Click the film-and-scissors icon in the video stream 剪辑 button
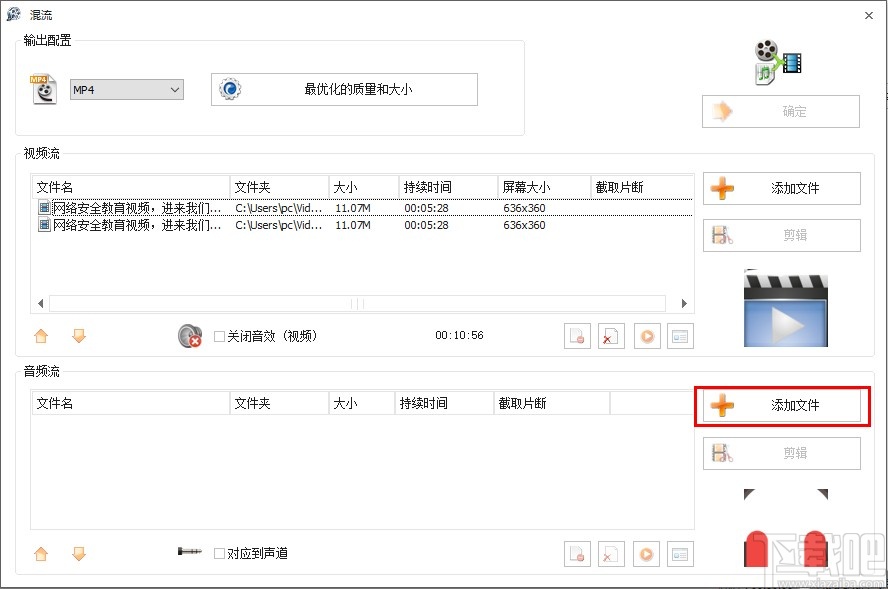Viewport: 888px width, 589px height. pyautogui.click(x=722, y=235)
